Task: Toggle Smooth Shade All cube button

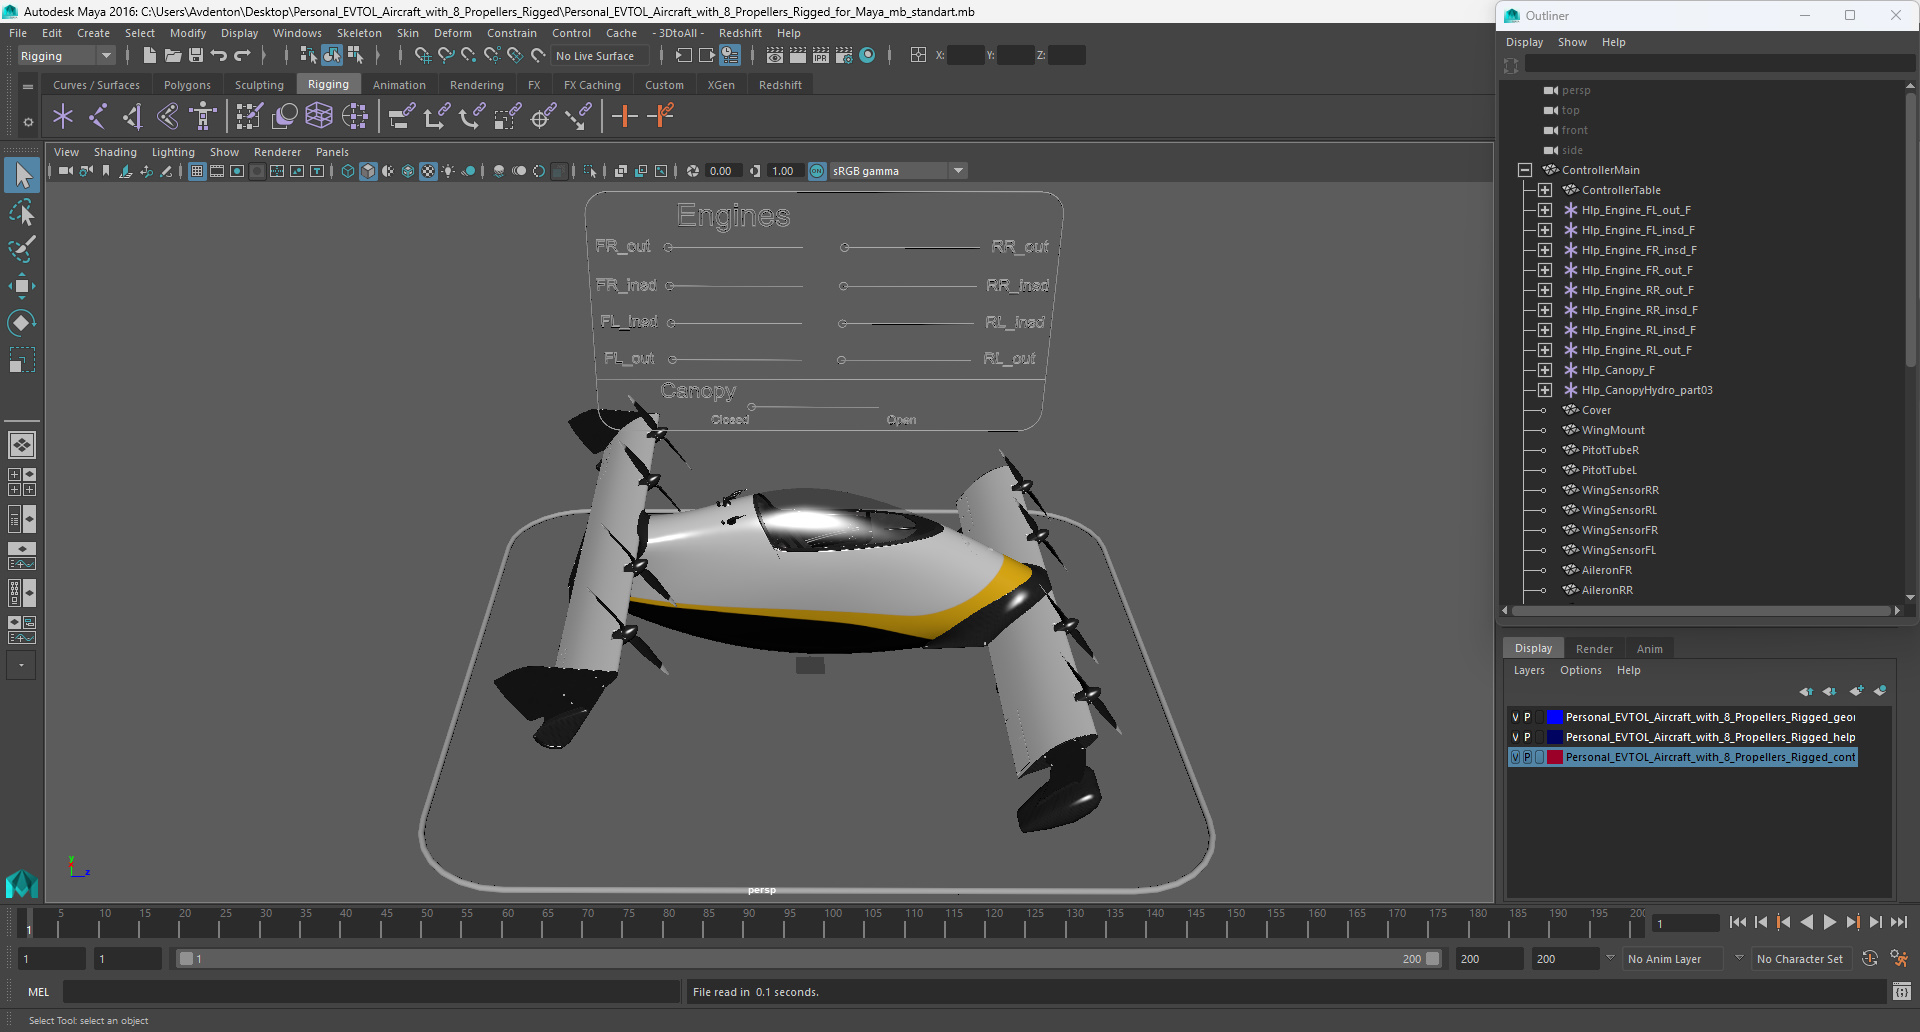Action: click(x=368, y=171)
